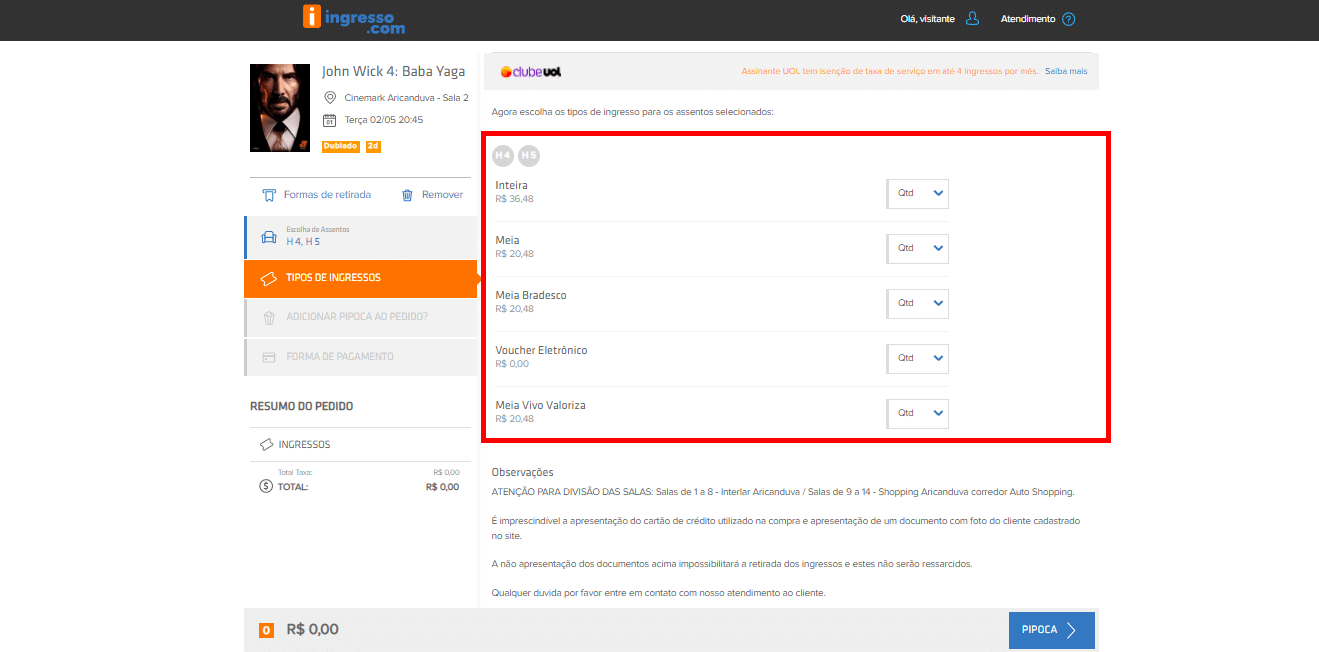Click the visitor user profile icon
Image resolution: width=1319 pixels, height=652 pixels.
pyautogui.click(x=972, y=19)
